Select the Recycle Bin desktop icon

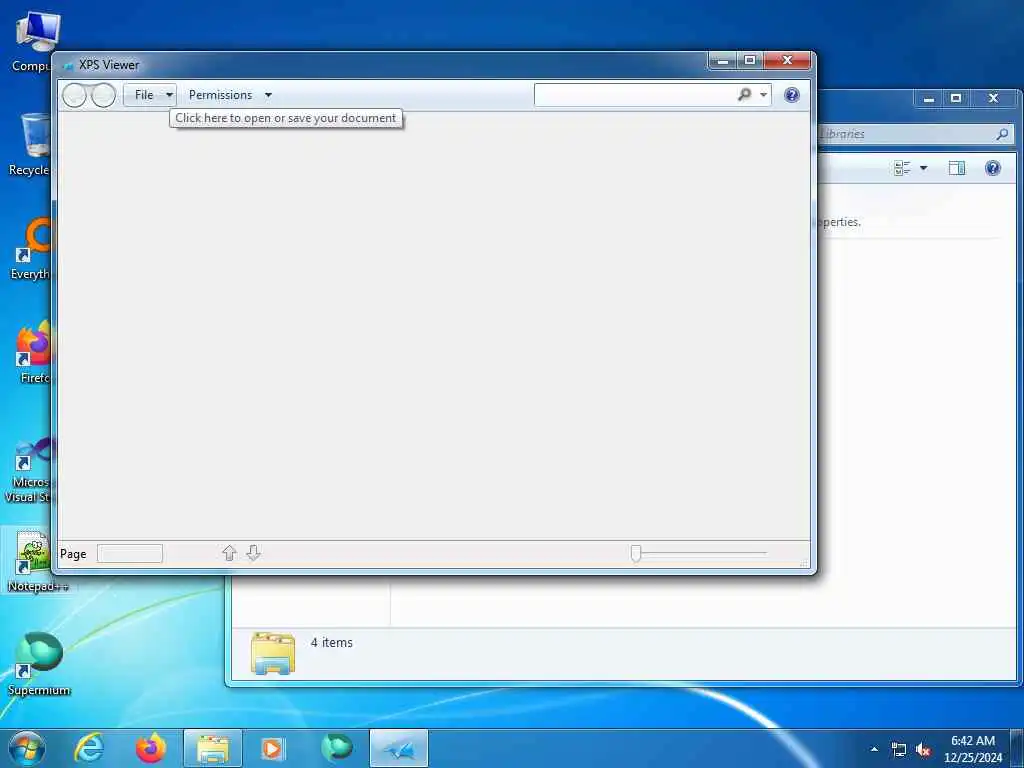(29, 145)
